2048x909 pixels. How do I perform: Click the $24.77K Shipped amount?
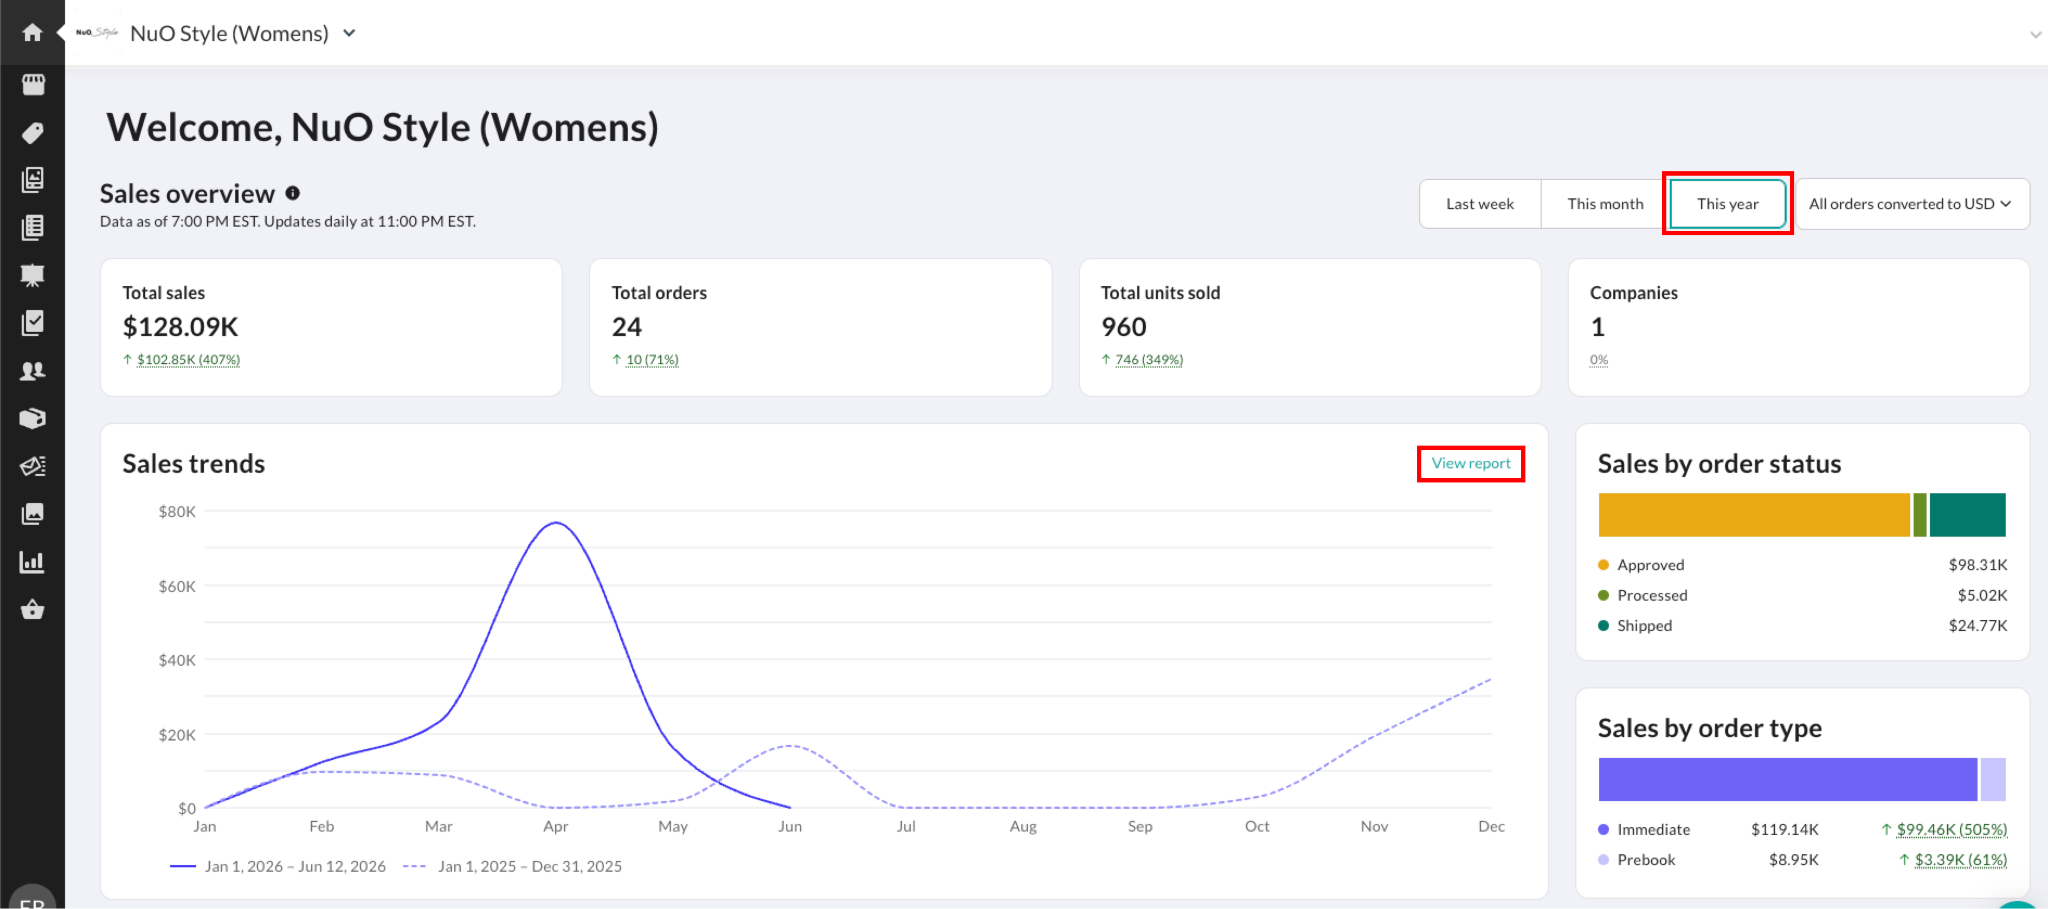(1978, 625)
